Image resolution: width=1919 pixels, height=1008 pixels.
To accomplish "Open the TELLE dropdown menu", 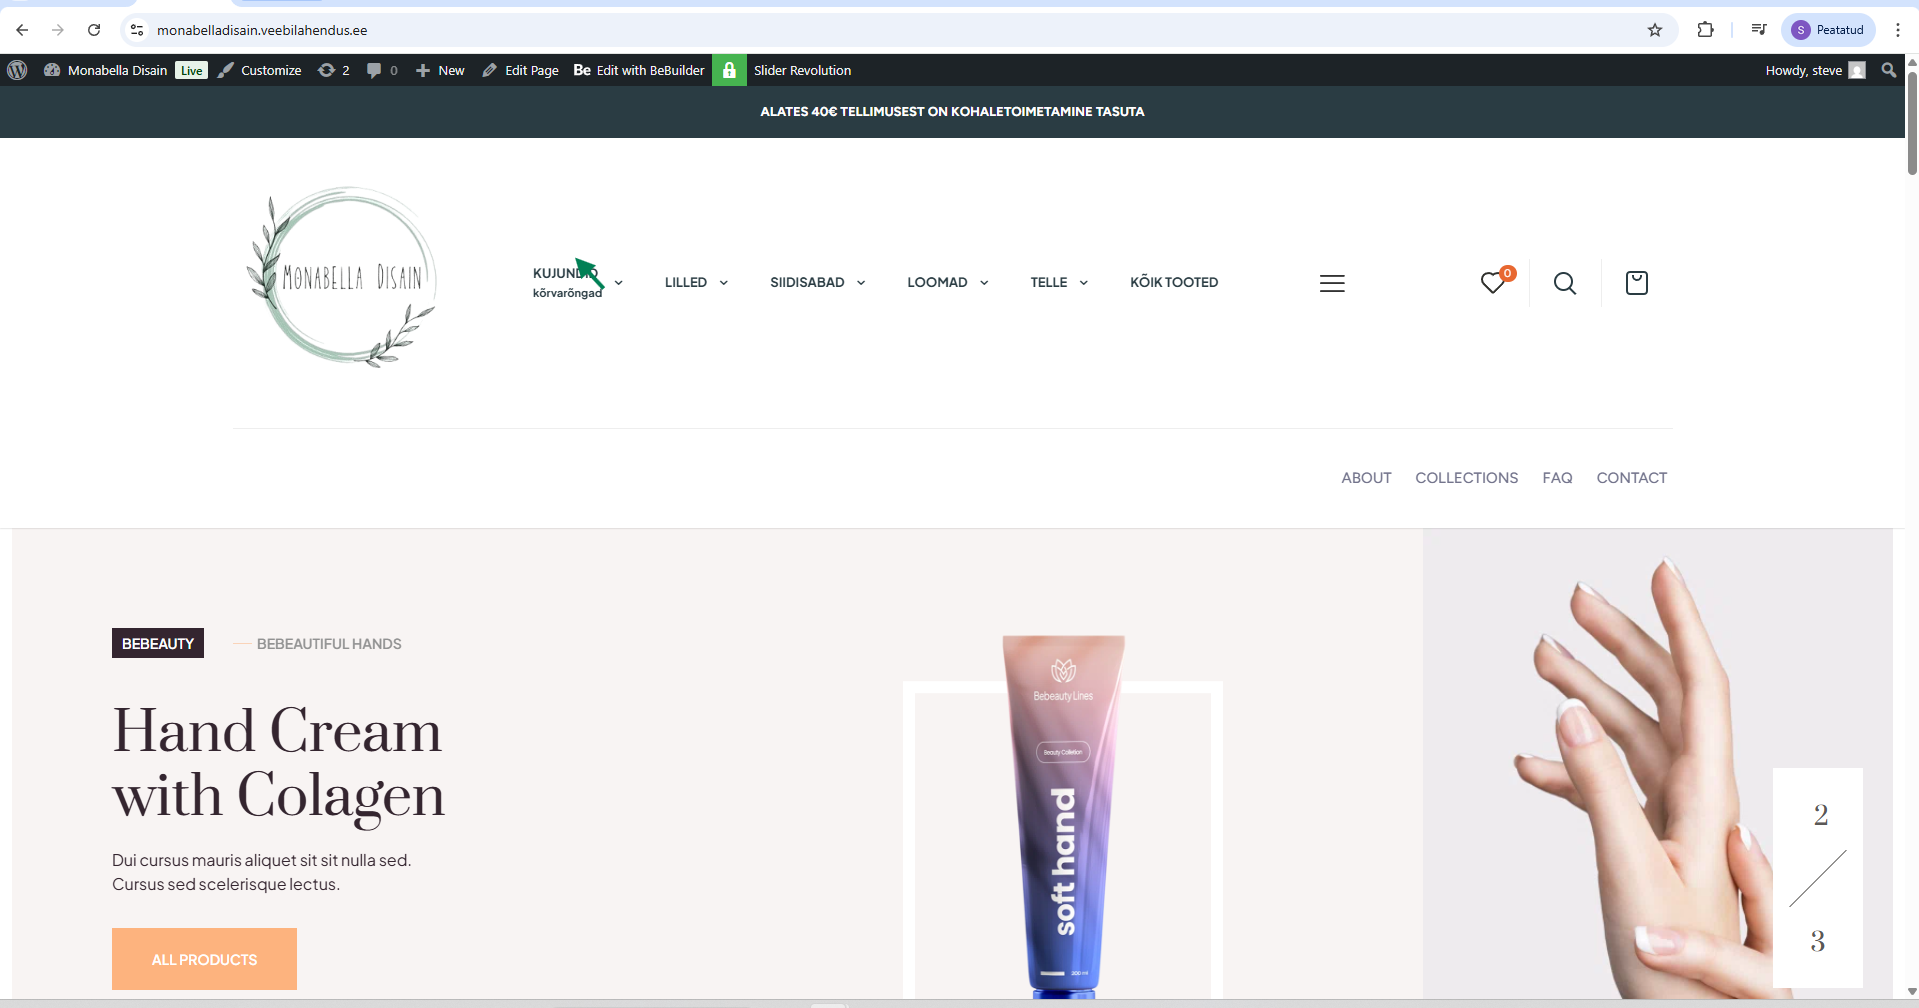I will 1058,283.
